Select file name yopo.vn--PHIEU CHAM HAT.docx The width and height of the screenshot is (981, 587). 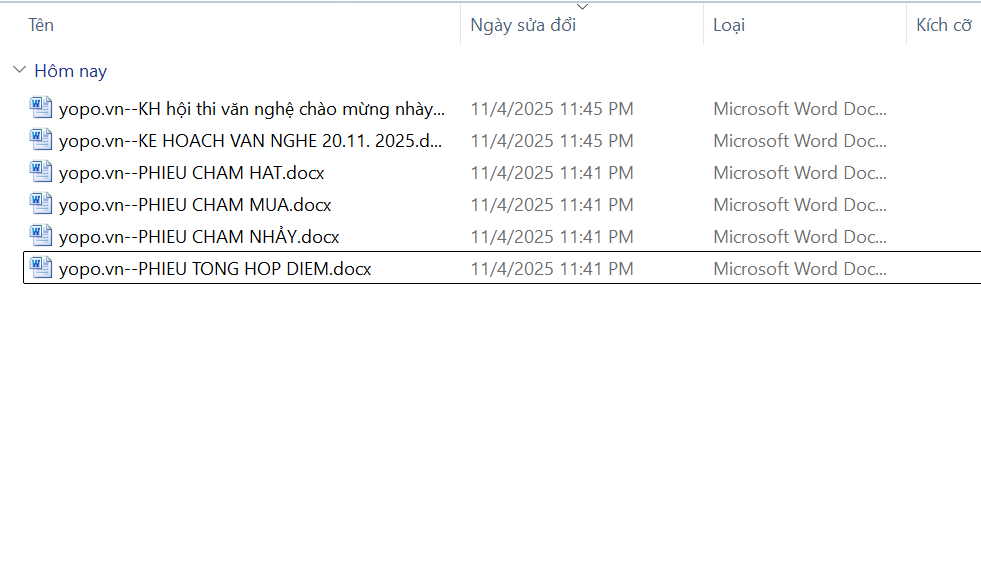[x=191, y=173]
